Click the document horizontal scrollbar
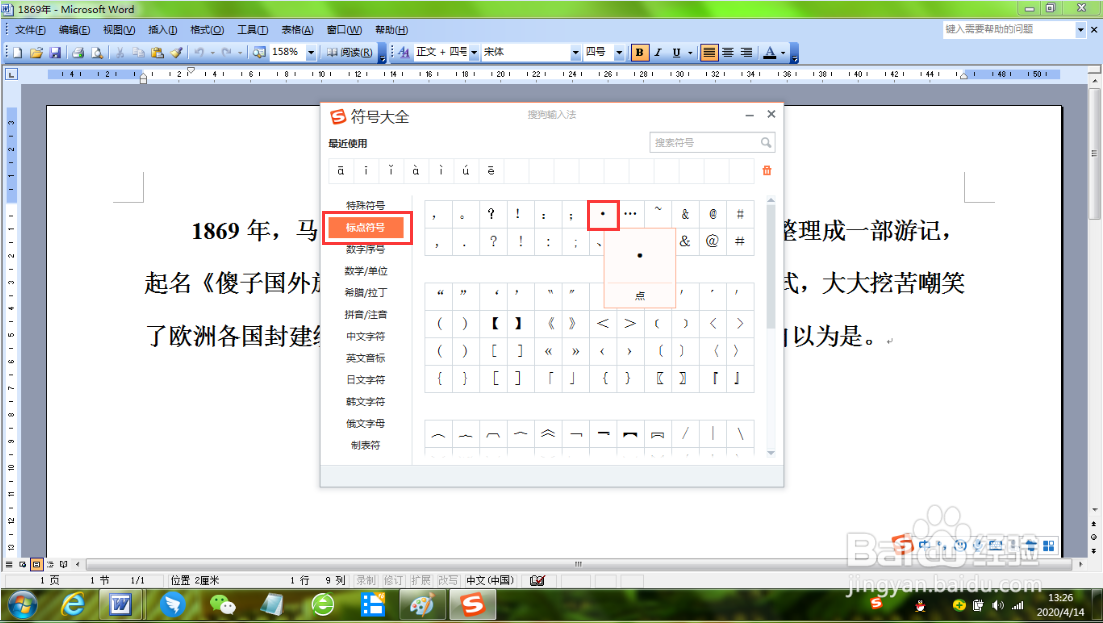The image size is (1103, 623). [x=578, y=564]
